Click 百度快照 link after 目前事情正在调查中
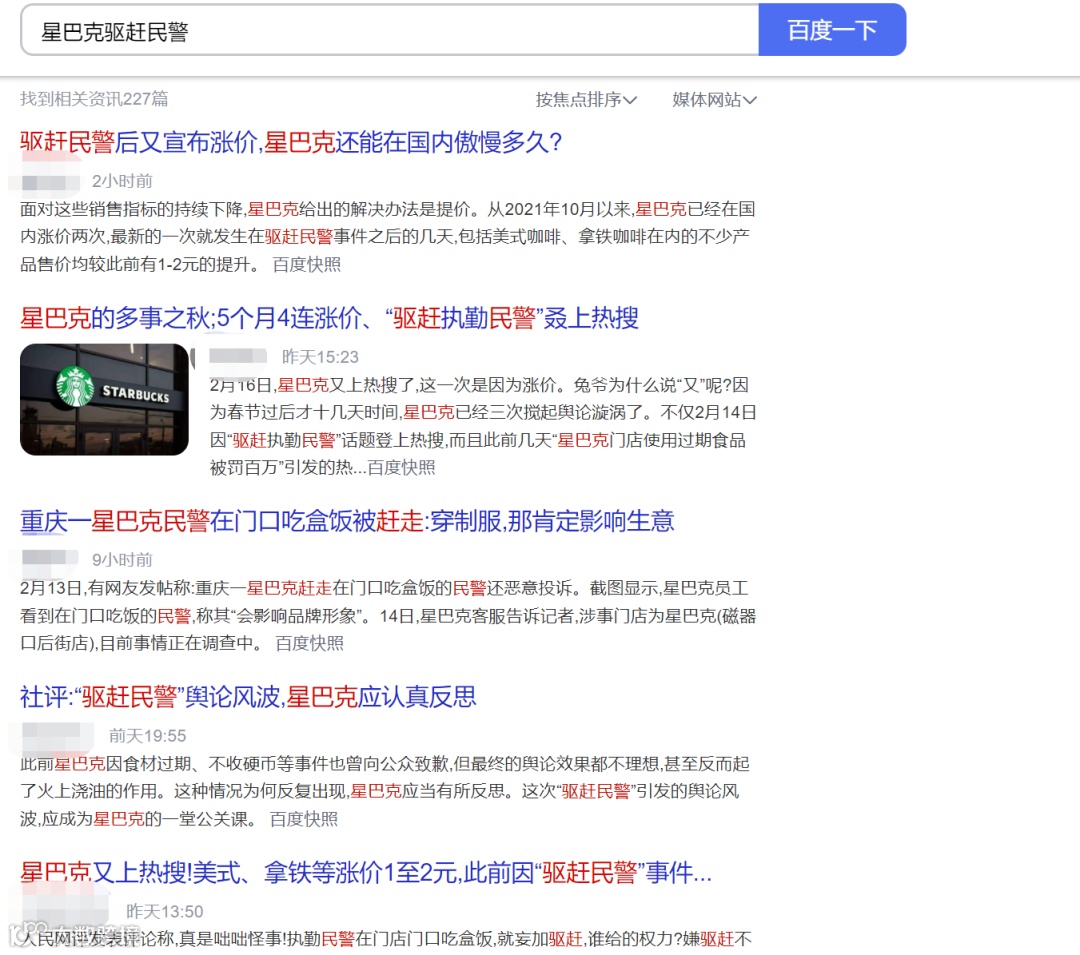Viewport: 1080px width, 955px height. point(310,643)
